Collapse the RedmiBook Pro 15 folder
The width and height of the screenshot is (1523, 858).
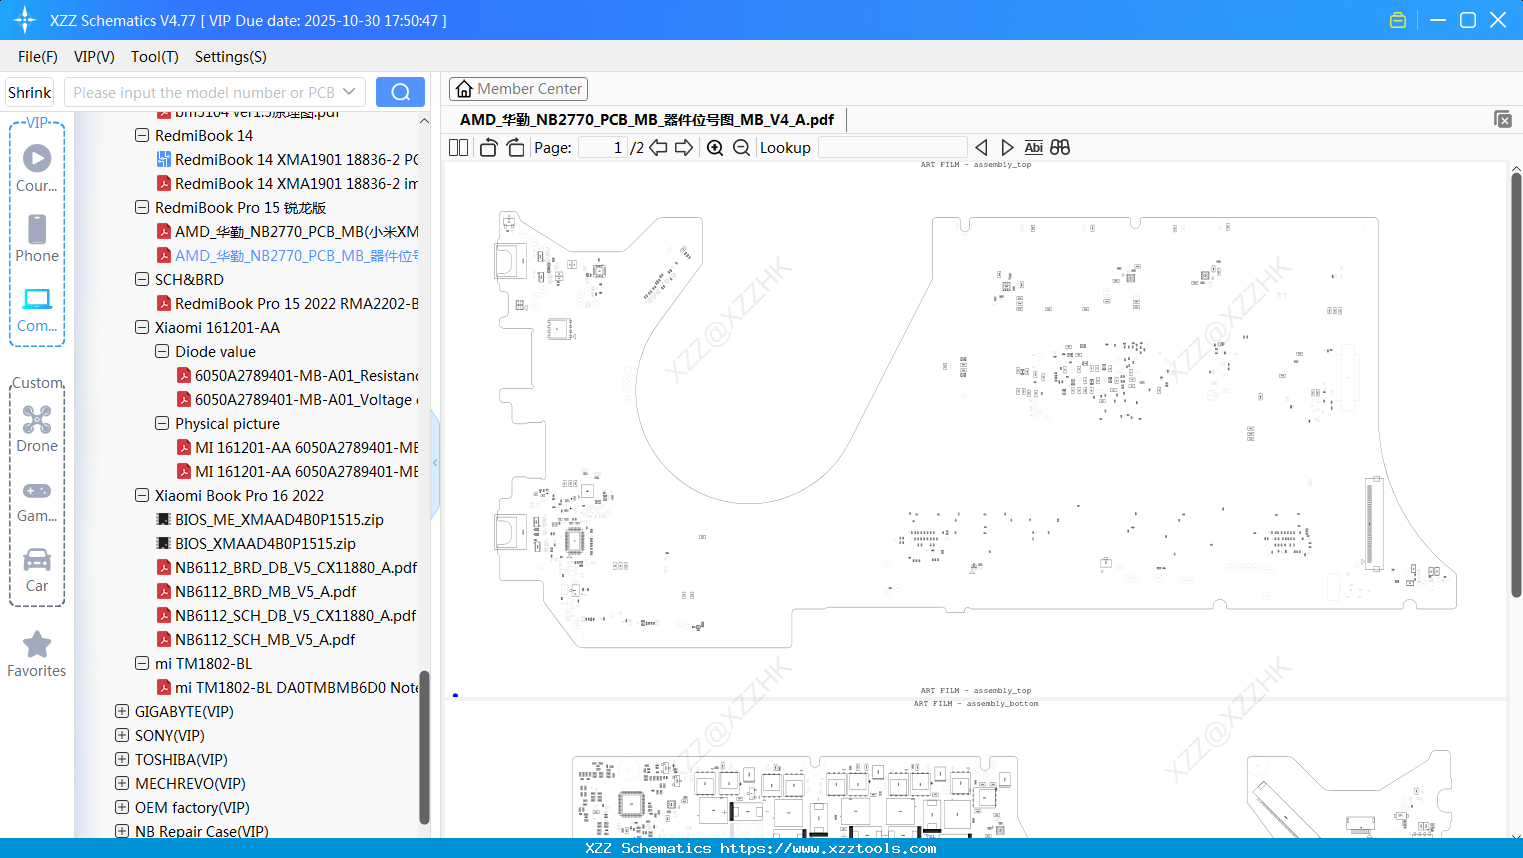[x=142, y=207]
